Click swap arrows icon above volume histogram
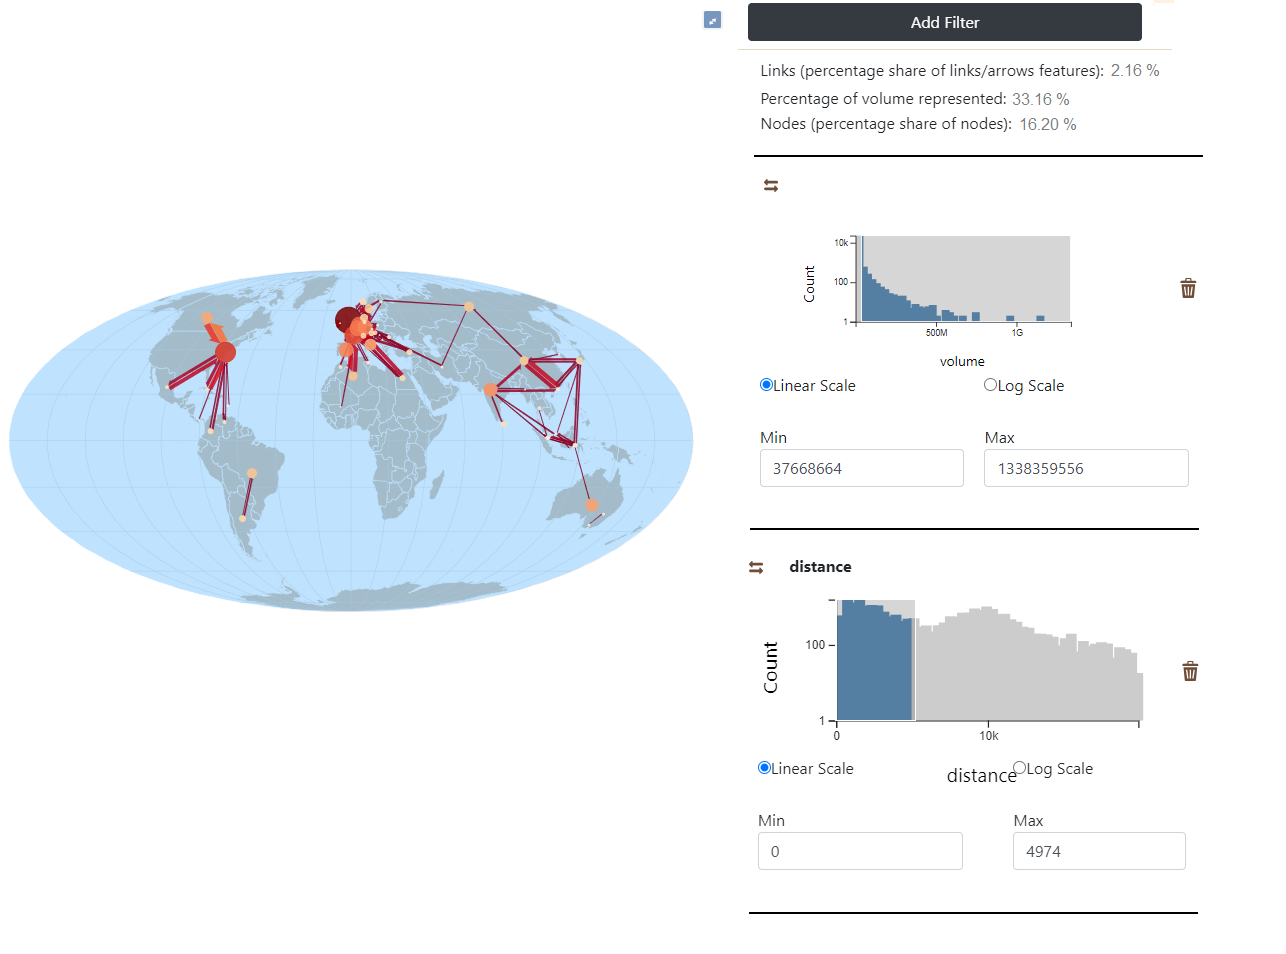 point(771,186)
